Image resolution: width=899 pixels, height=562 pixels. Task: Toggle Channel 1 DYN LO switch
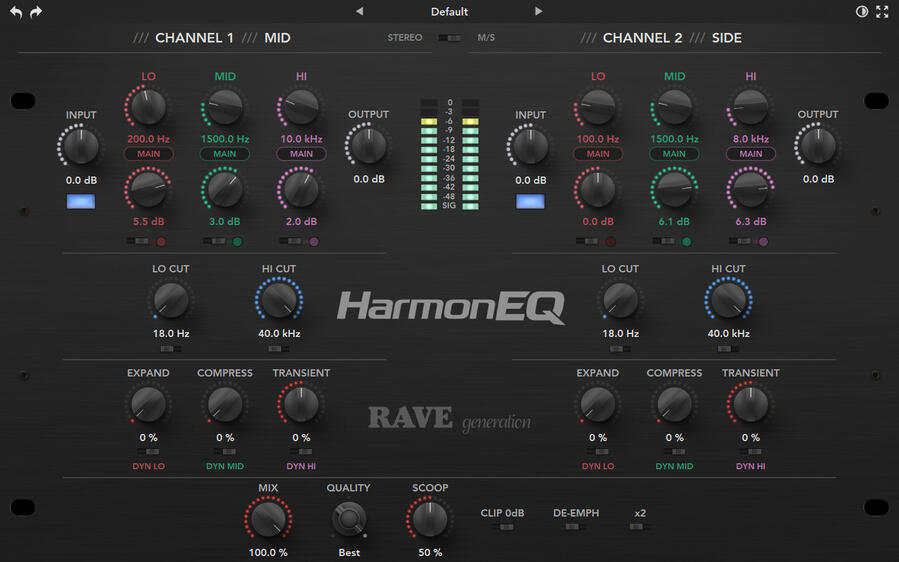coord(148,452)
